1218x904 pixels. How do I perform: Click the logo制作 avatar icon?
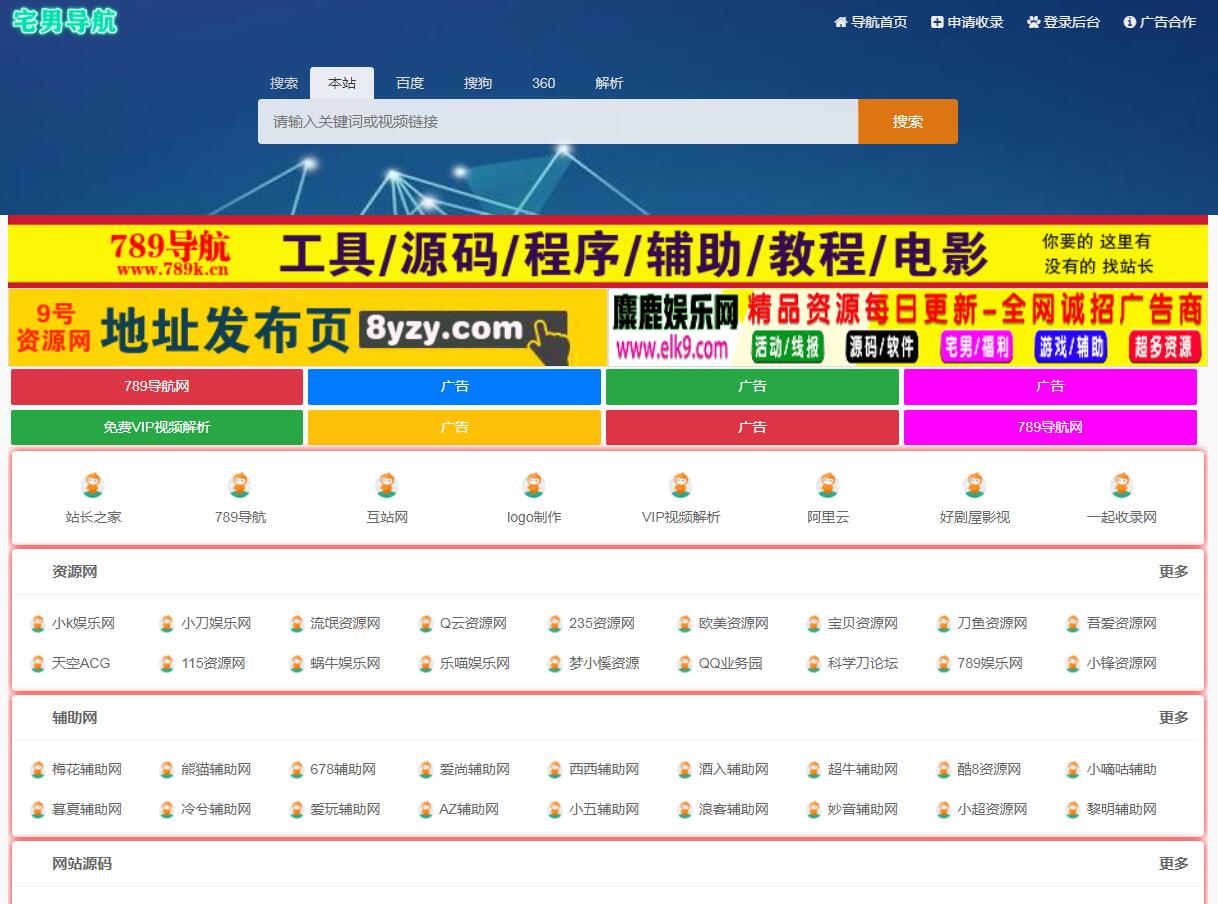534,486
